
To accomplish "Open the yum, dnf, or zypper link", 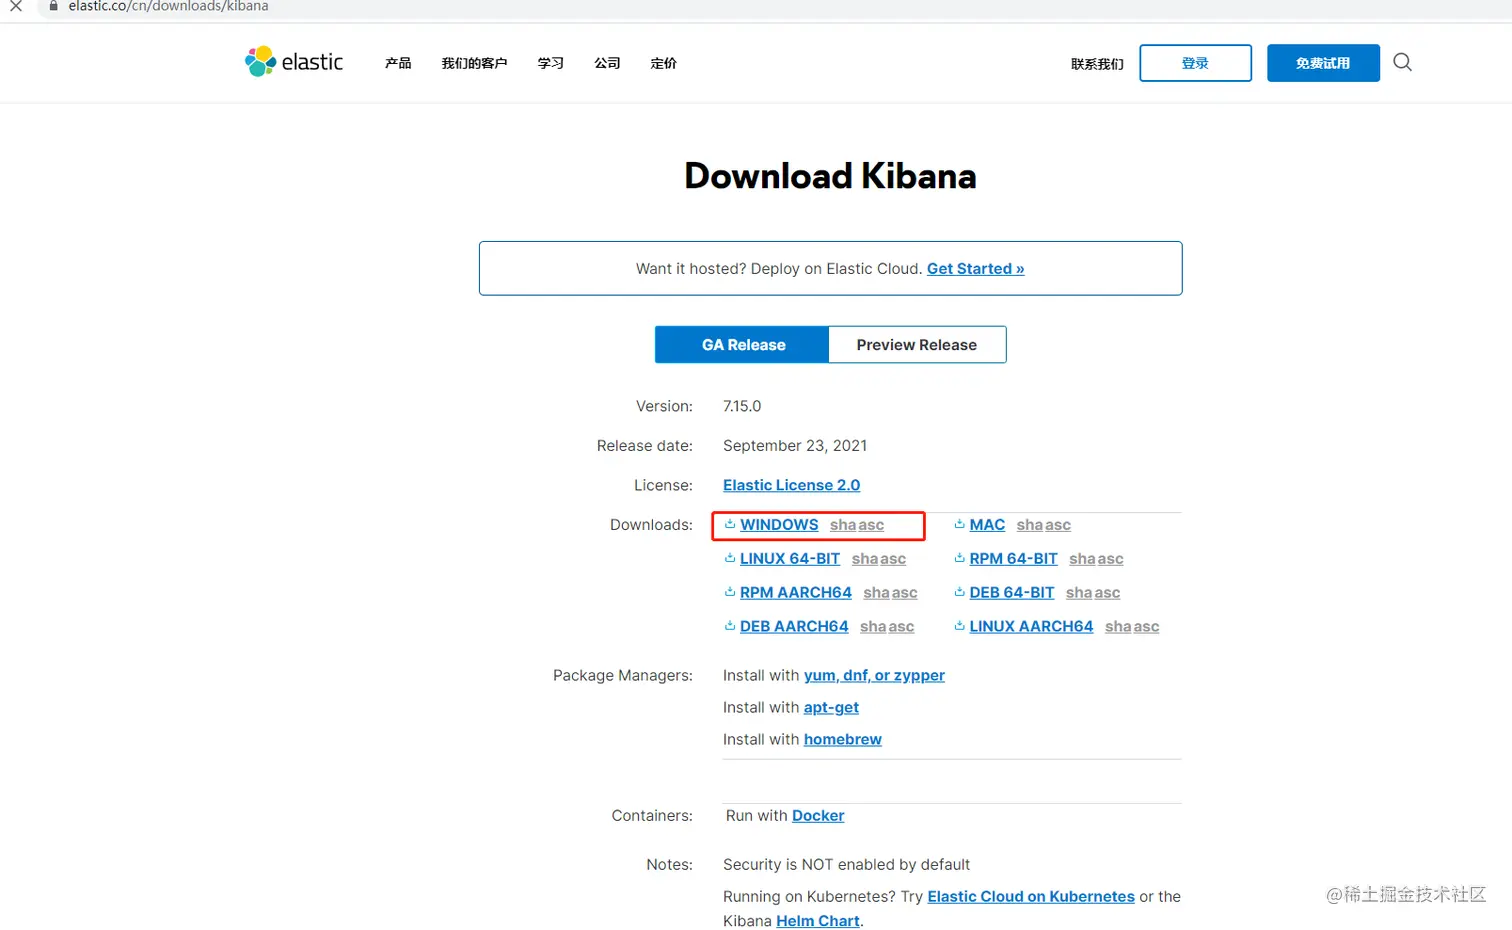I will coord(874,676).
